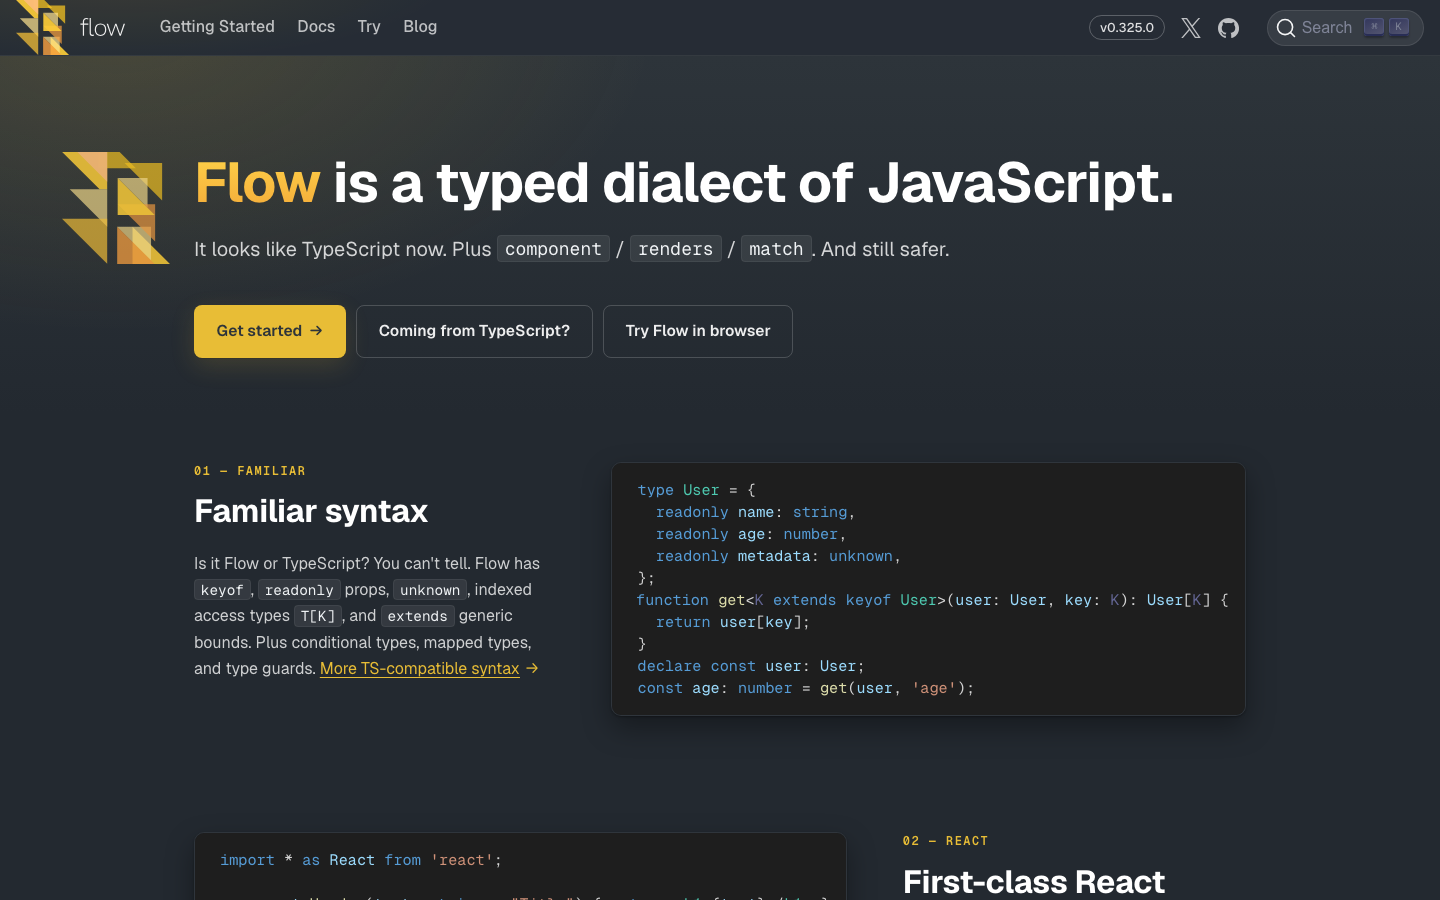Click the 'return user[key];' code line
The image size is (1440, 900).
pyautogui.click(x=733, y=622)
